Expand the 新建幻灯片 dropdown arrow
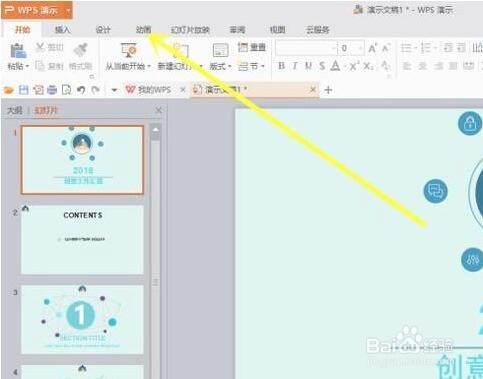This screenshot has width=483, height=379. pyautogui.click(x=201, y=66)
